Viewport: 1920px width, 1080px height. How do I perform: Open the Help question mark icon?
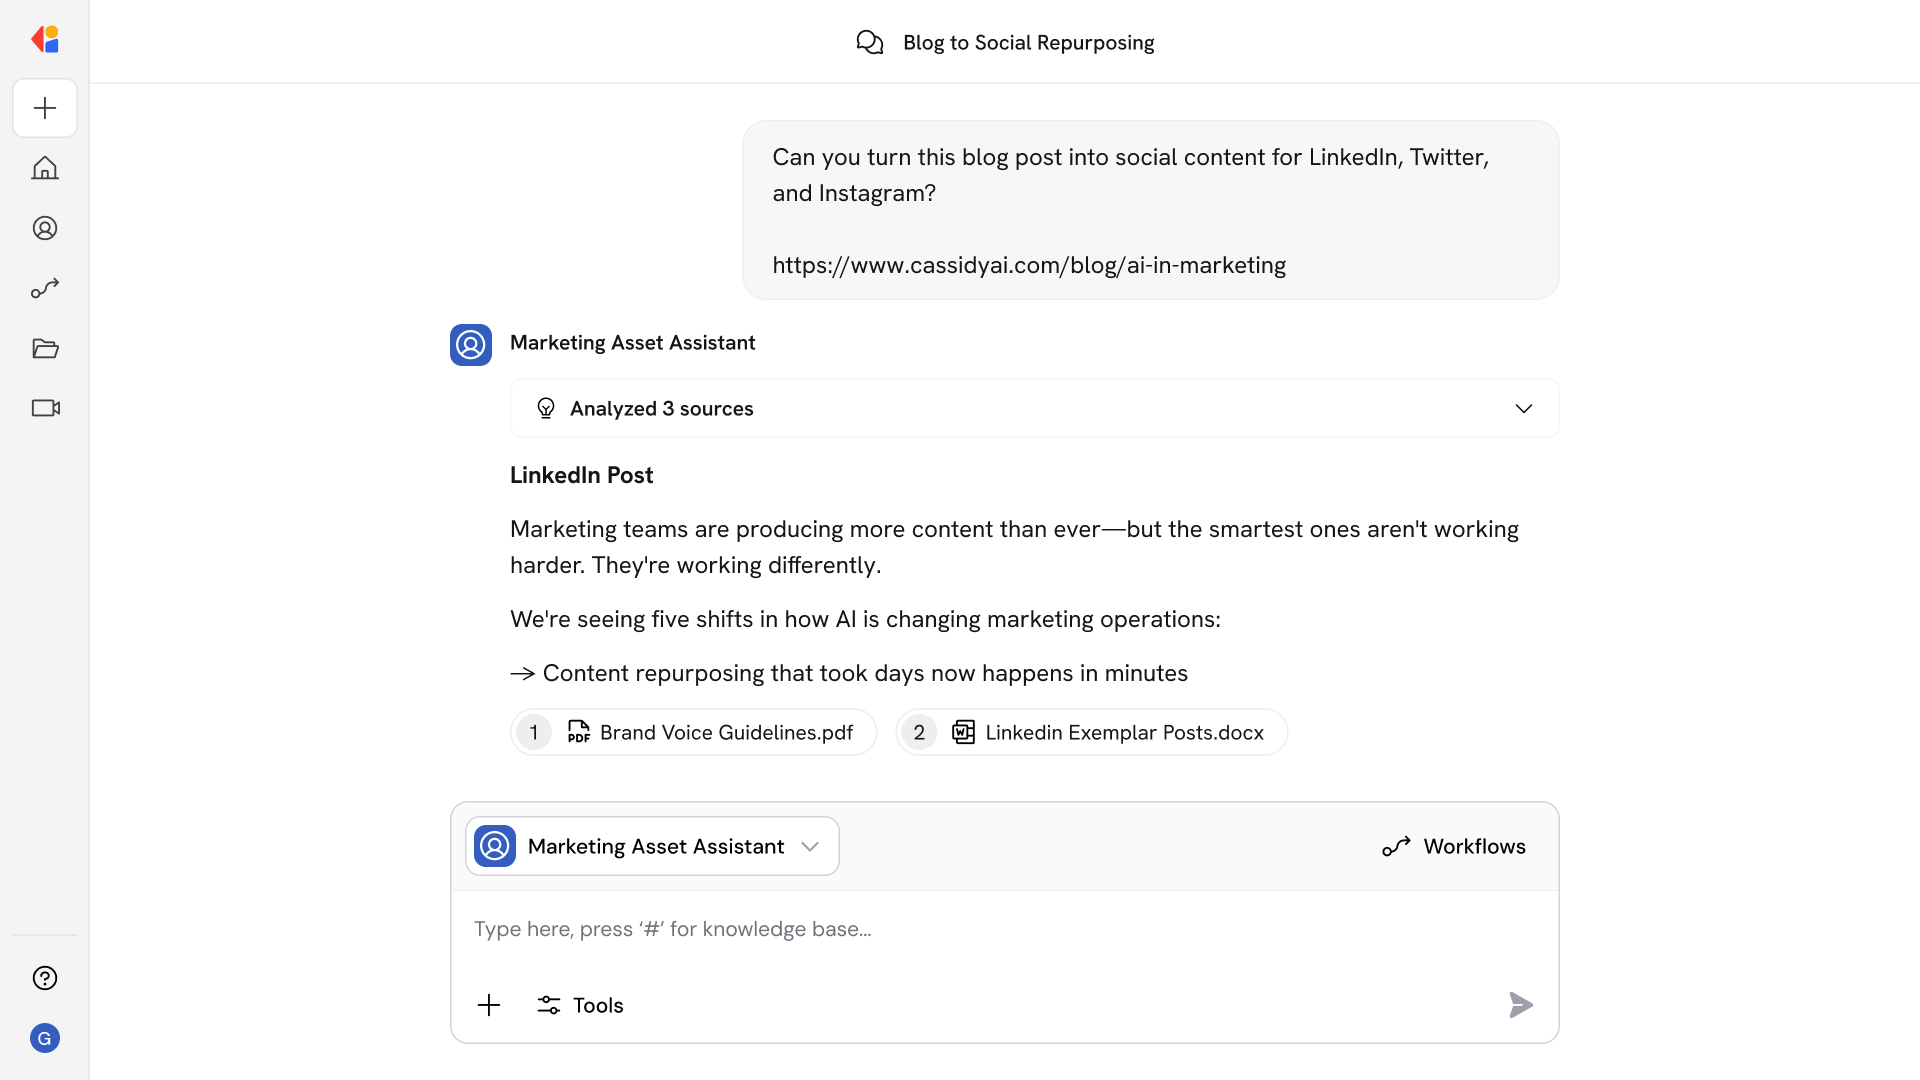click(x=44, y=978)
